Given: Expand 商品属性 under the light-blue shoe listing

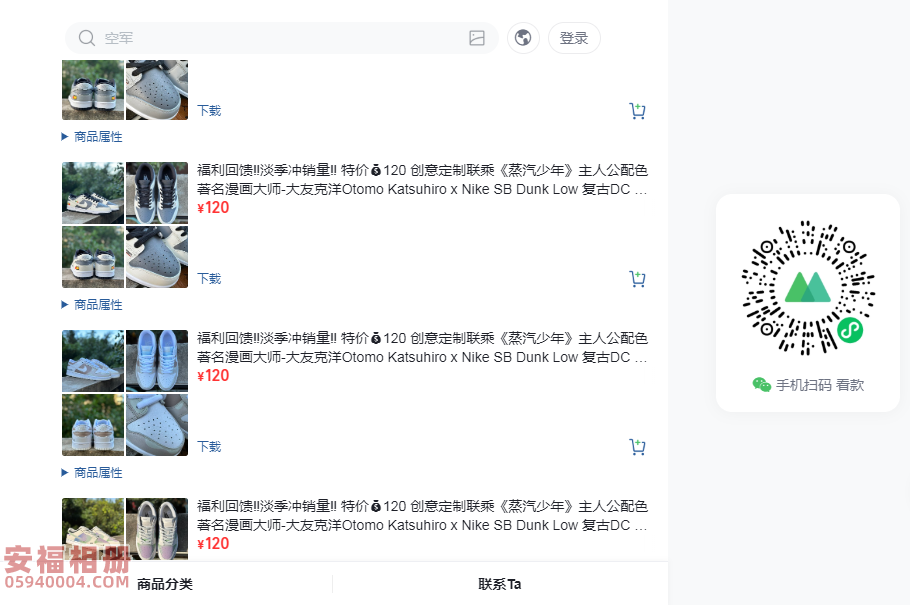Looking at the screenshot, I should (92, 473).
